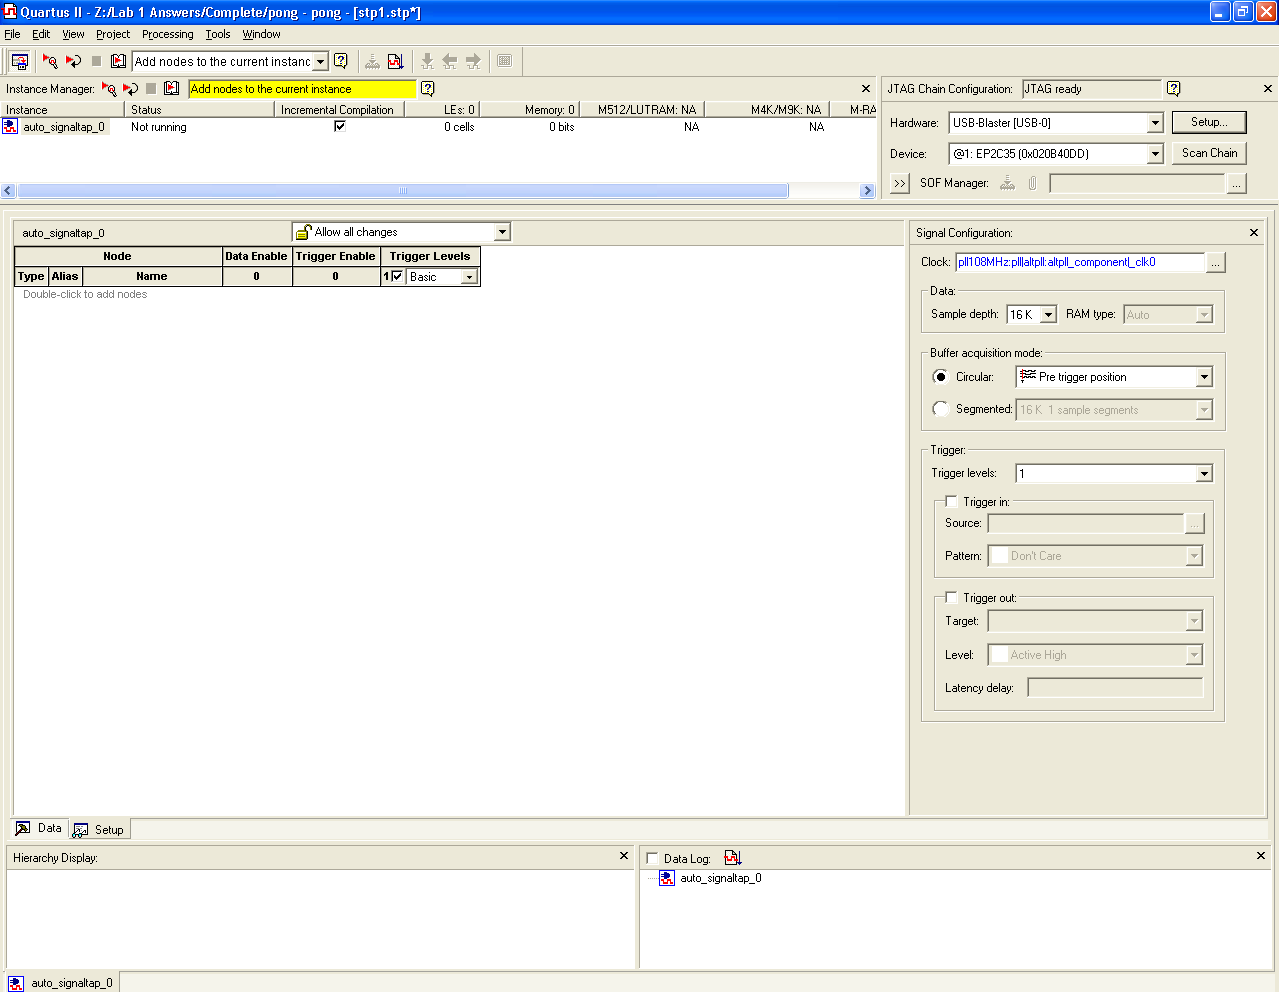Viewport: 1280px width, 992px height.
Task: Open help icon beside JTAG ready status
Action: point(1173,89)
